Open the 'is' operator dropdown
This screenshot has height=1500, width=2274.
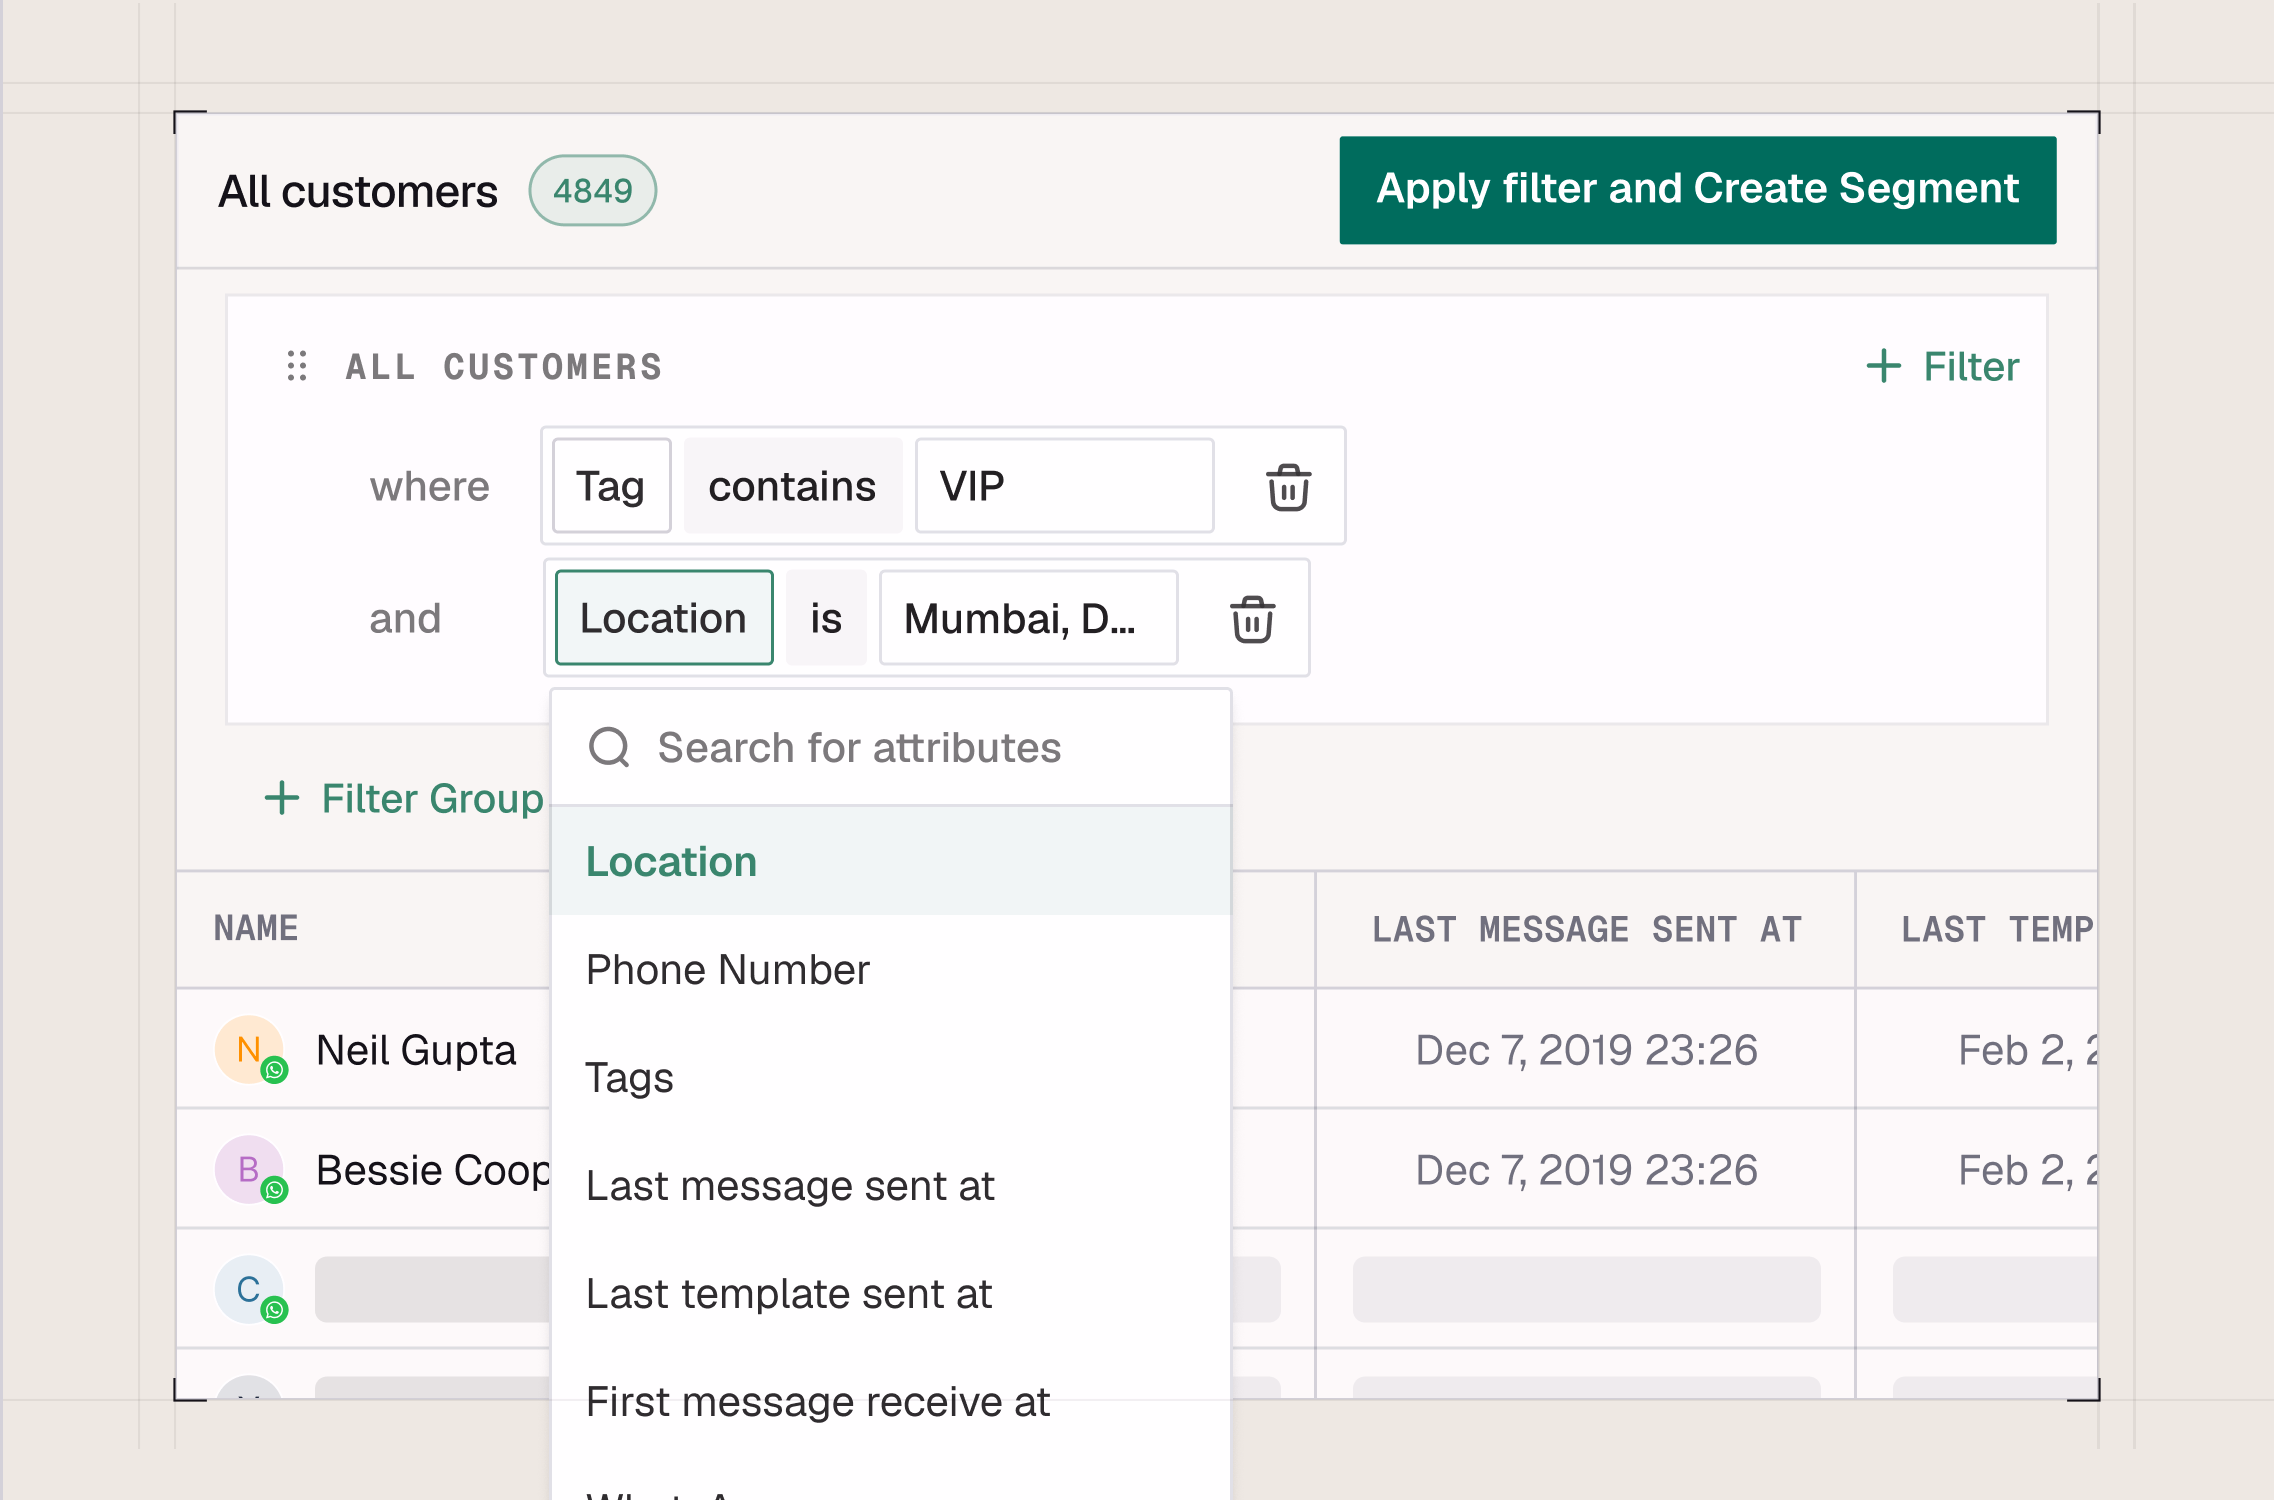[x=826, y=618]
